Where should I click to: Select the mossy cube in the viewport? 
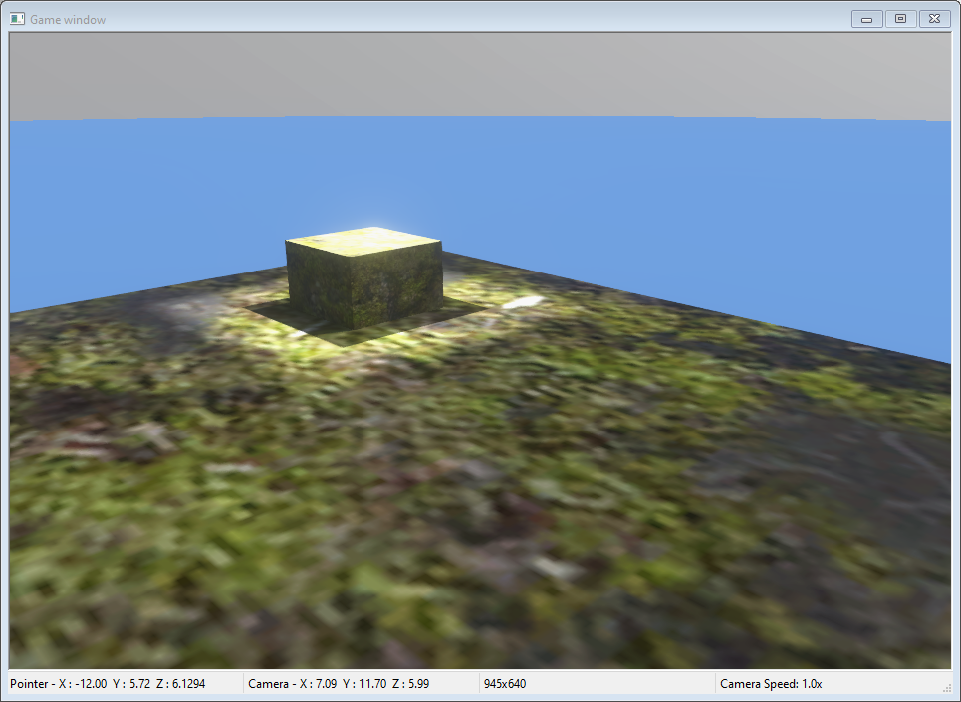[365, 277]
